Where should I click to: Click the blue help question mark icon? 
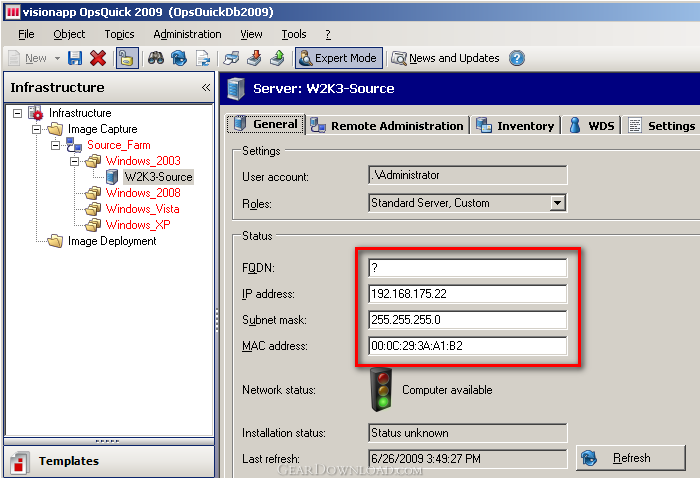point(517,58)
